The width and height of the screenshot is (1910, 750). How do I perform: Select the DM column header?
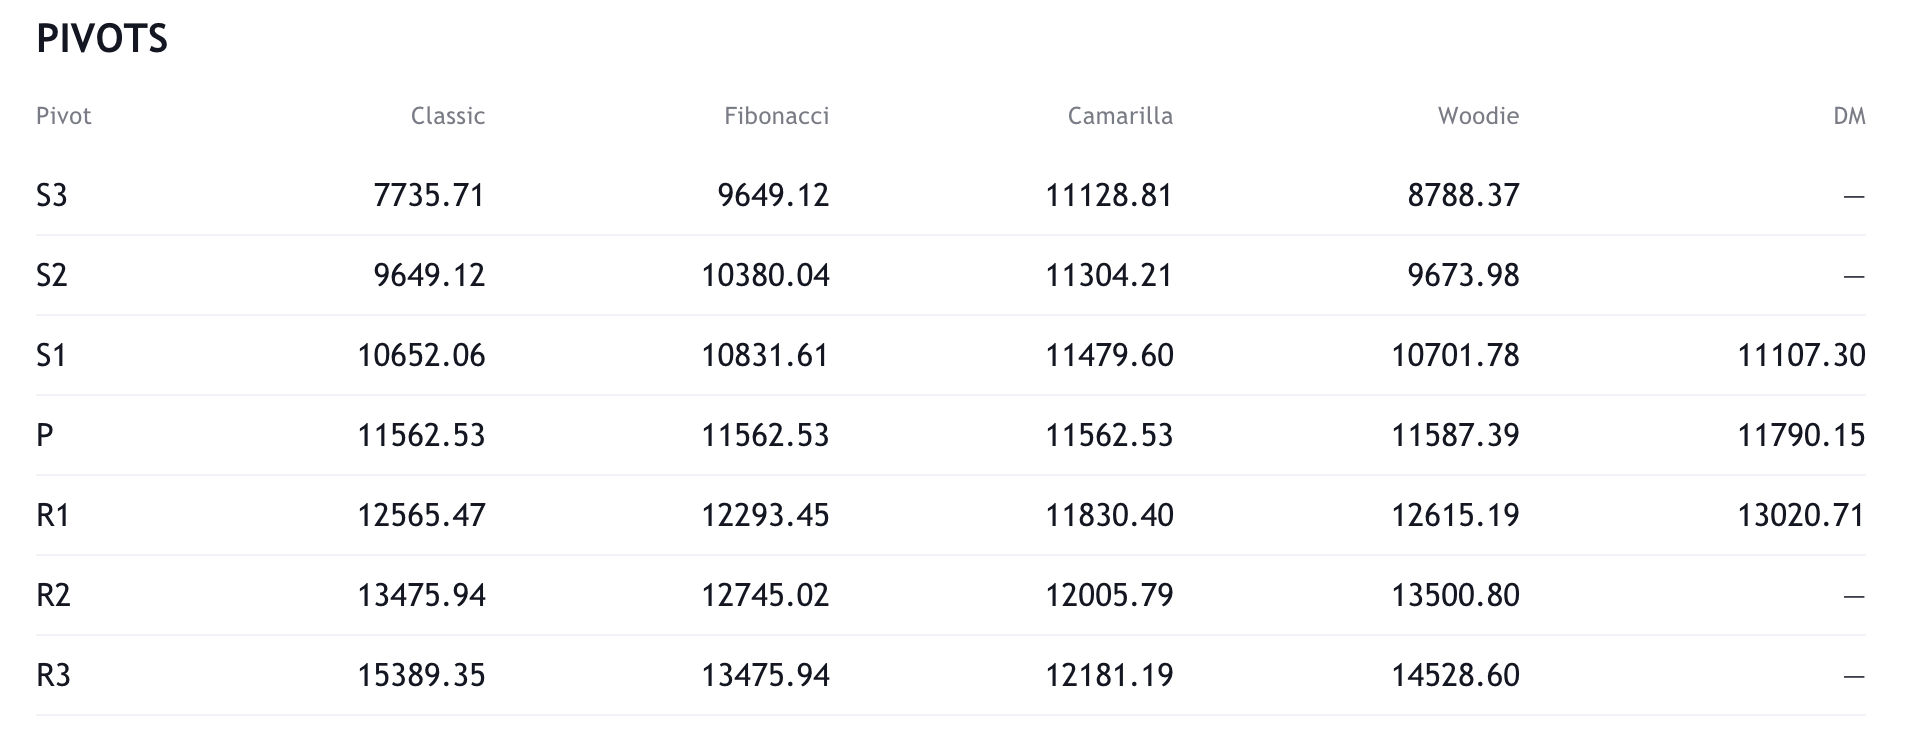tap(1849, 116)
